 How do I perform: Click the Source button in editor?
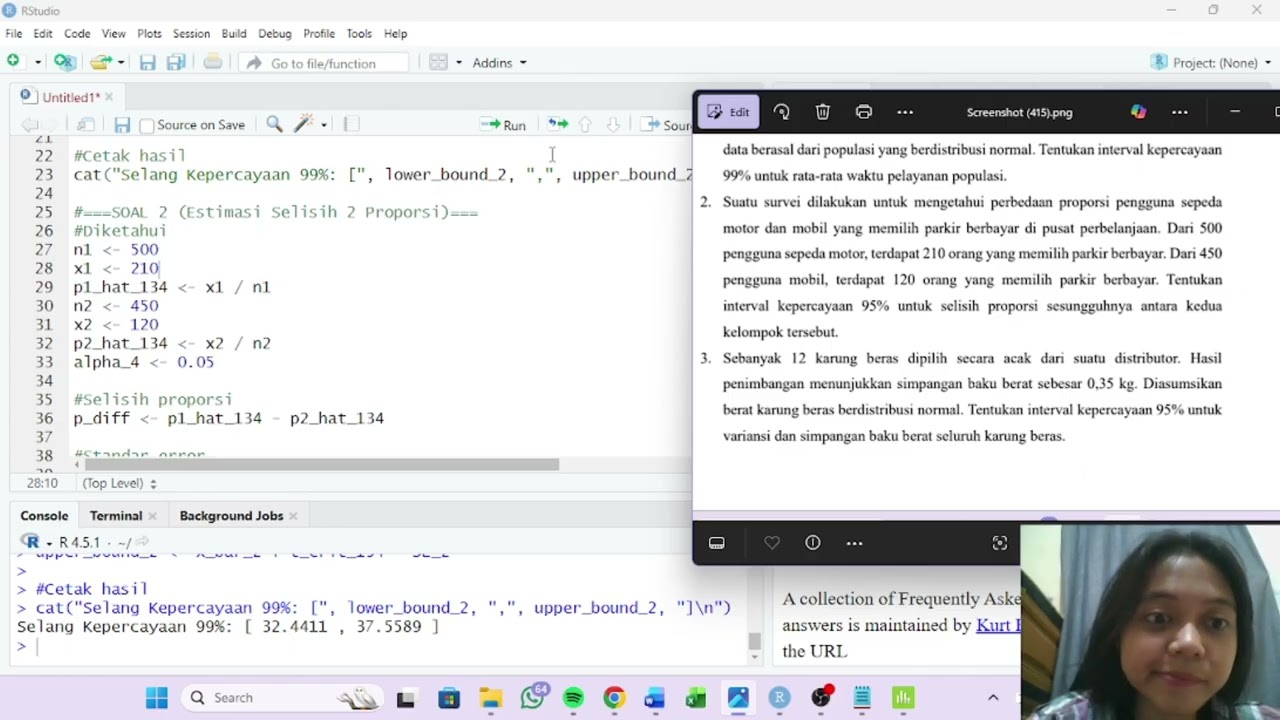666,125
